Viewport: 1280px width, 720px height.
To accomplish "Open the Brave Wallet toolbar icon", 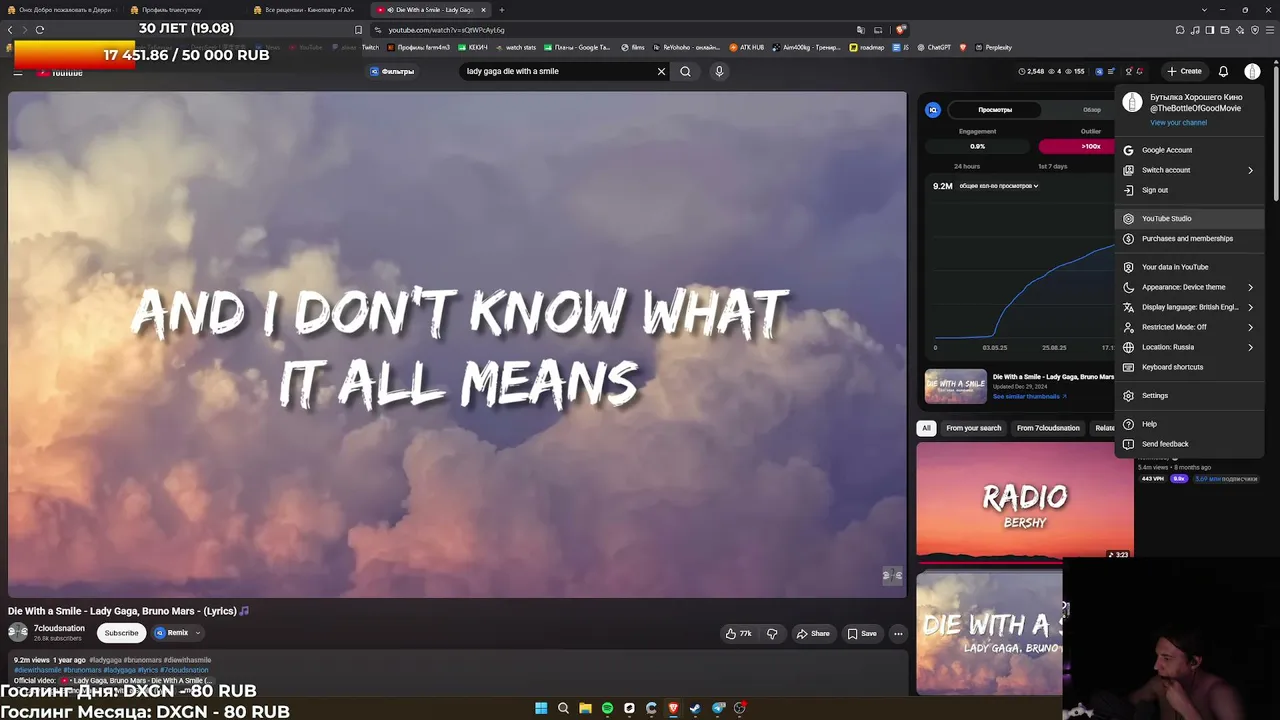I will coord(1226,30).
